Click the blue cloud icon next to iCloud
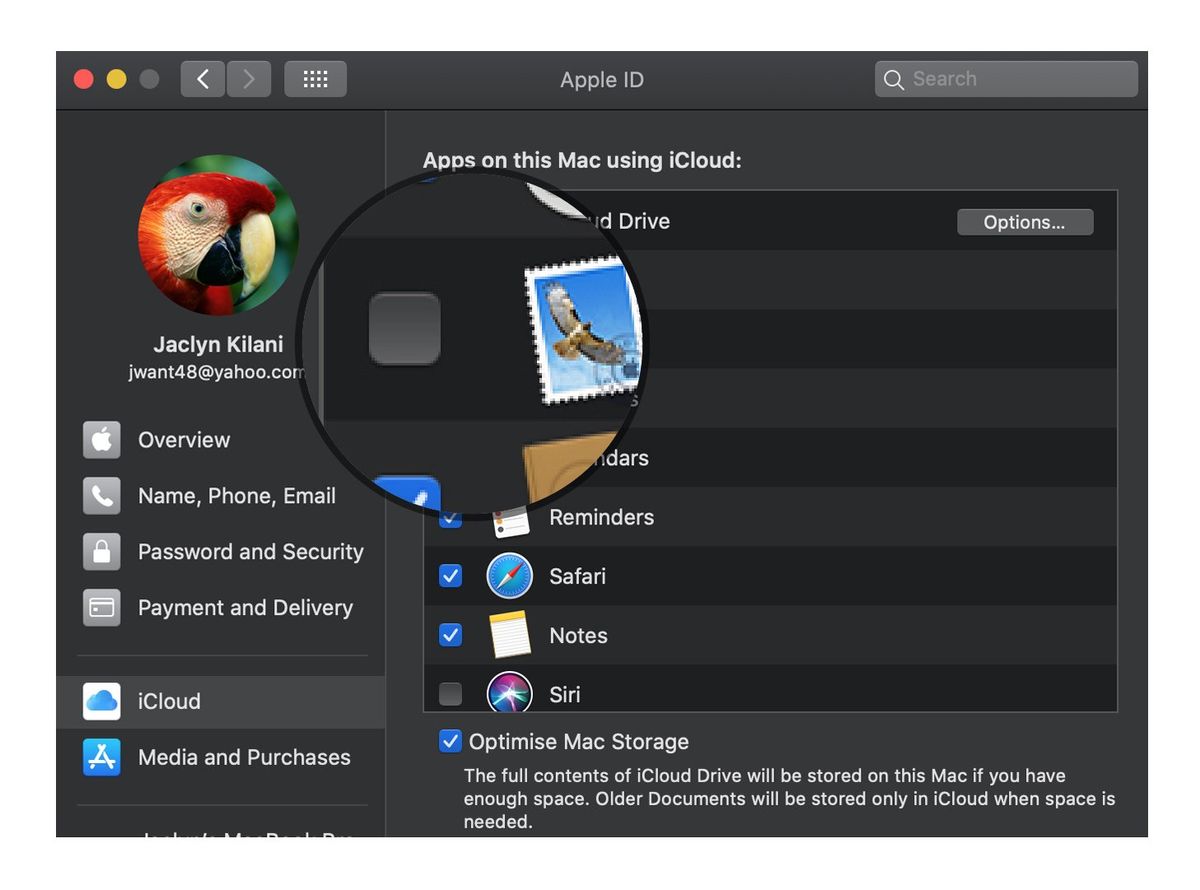The image size is (1200, 890). 102,701
